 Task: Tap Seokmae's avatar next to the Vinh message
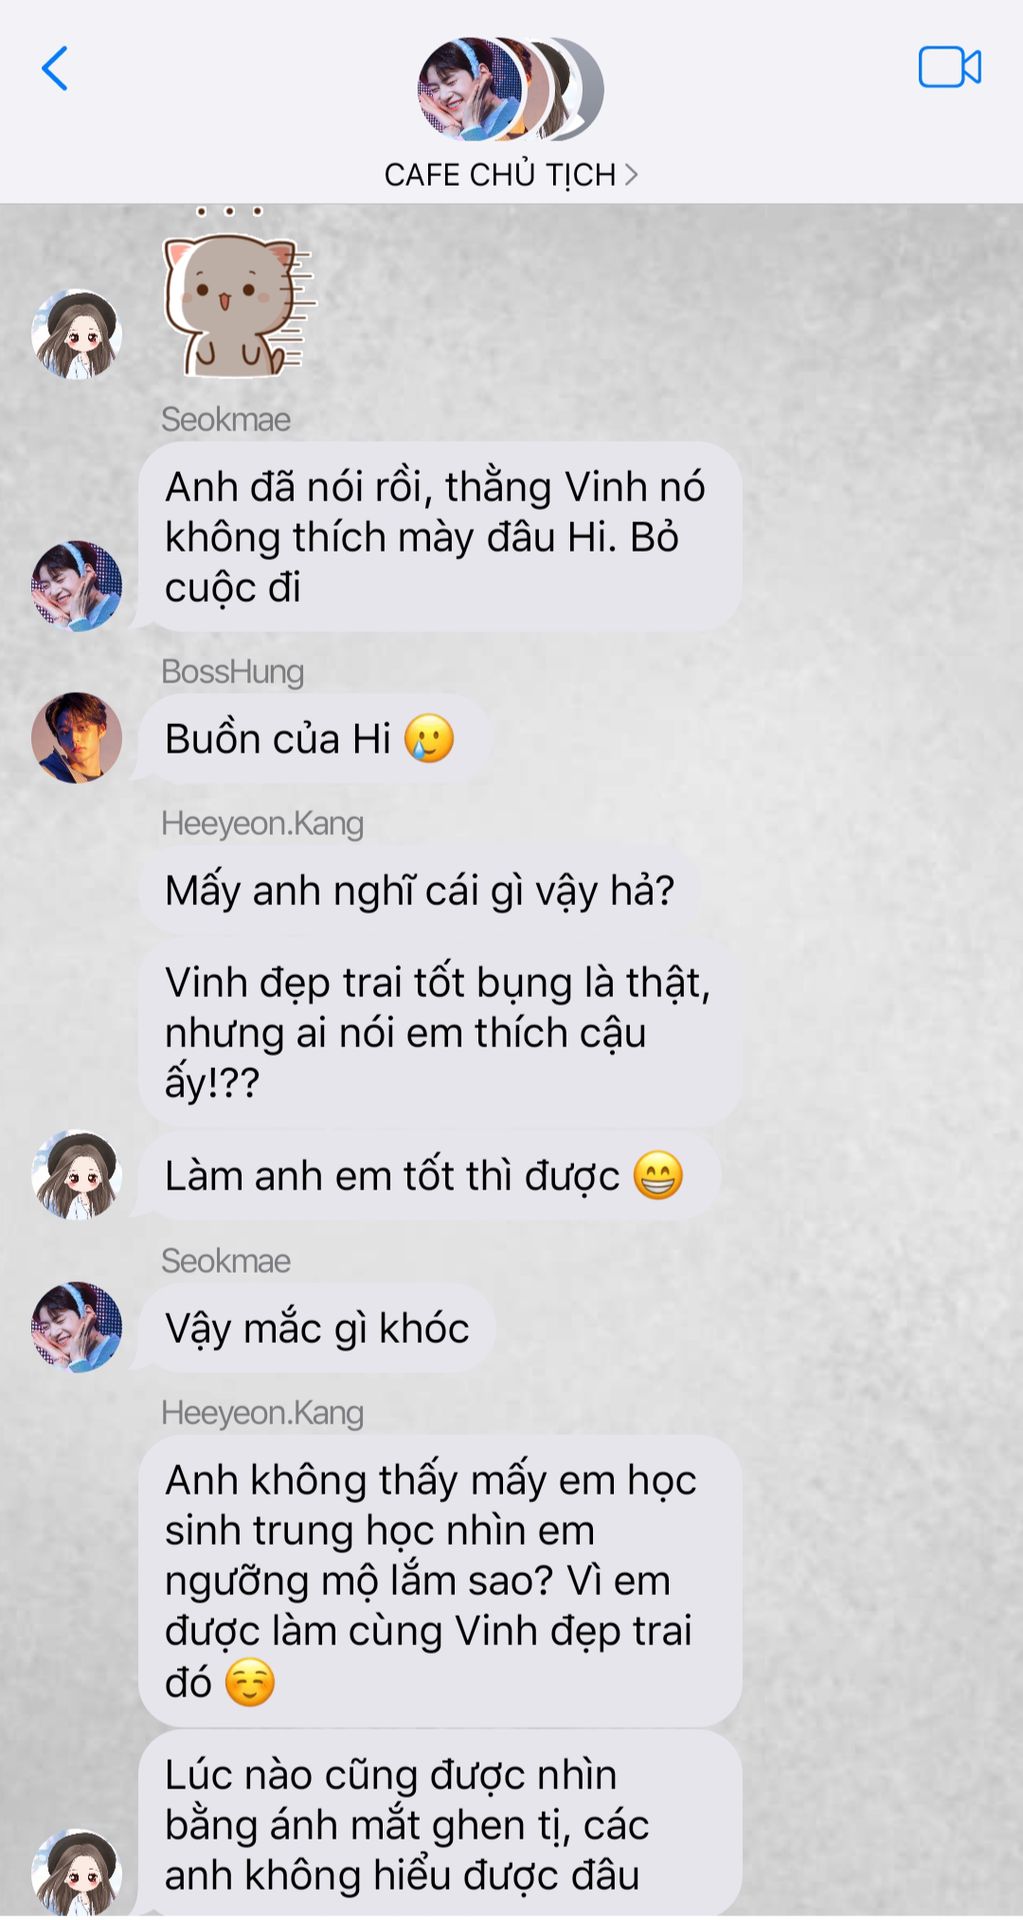[77, 586]
